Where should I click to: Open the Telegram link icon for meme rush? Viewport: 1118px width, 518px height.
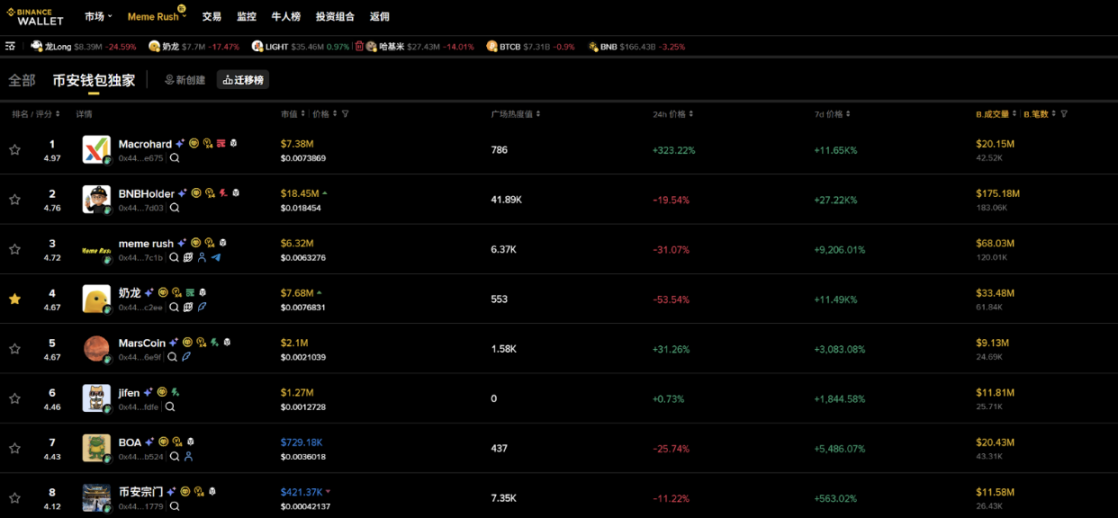pyautogui.click(x=216, y=258)
